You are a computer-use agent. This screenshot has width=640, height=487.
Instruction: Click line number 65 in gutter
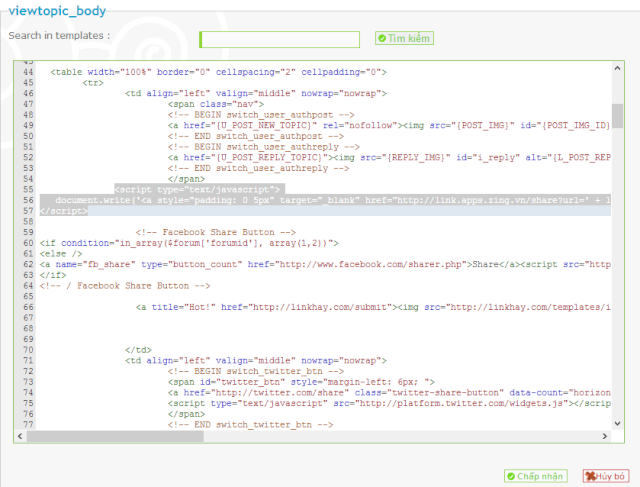pyautogui.click(x=28, y=296)
